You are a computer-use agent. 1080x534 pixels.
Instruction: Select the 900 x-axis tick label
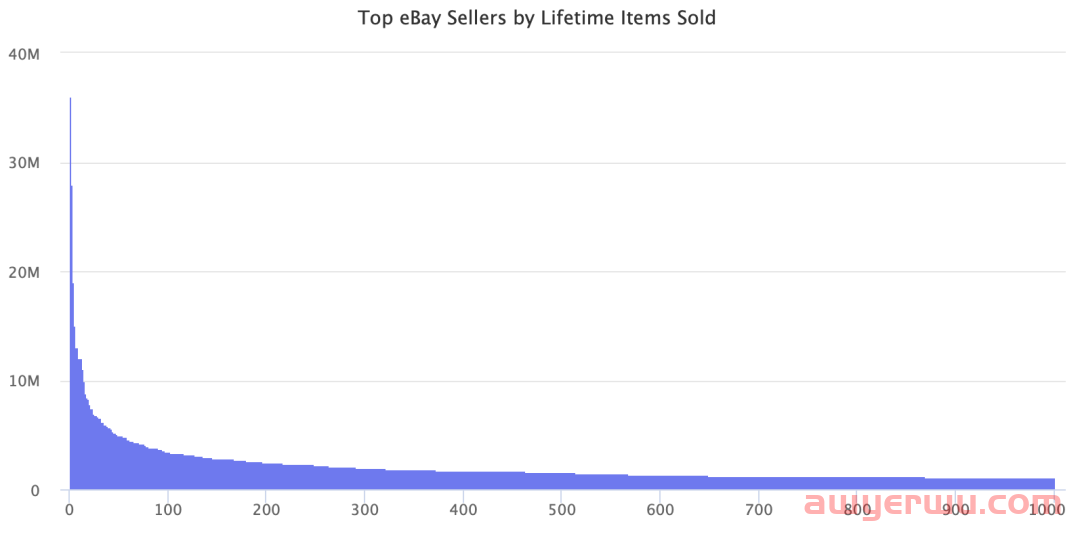click(x=956, y=510)
